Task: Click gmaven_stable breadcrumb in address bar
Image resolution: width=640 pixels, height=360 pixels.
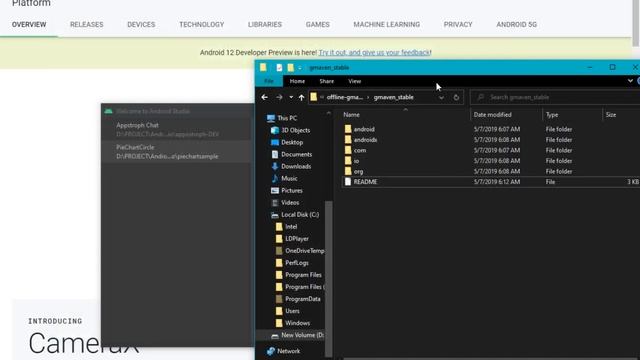Action: (393, 97)
